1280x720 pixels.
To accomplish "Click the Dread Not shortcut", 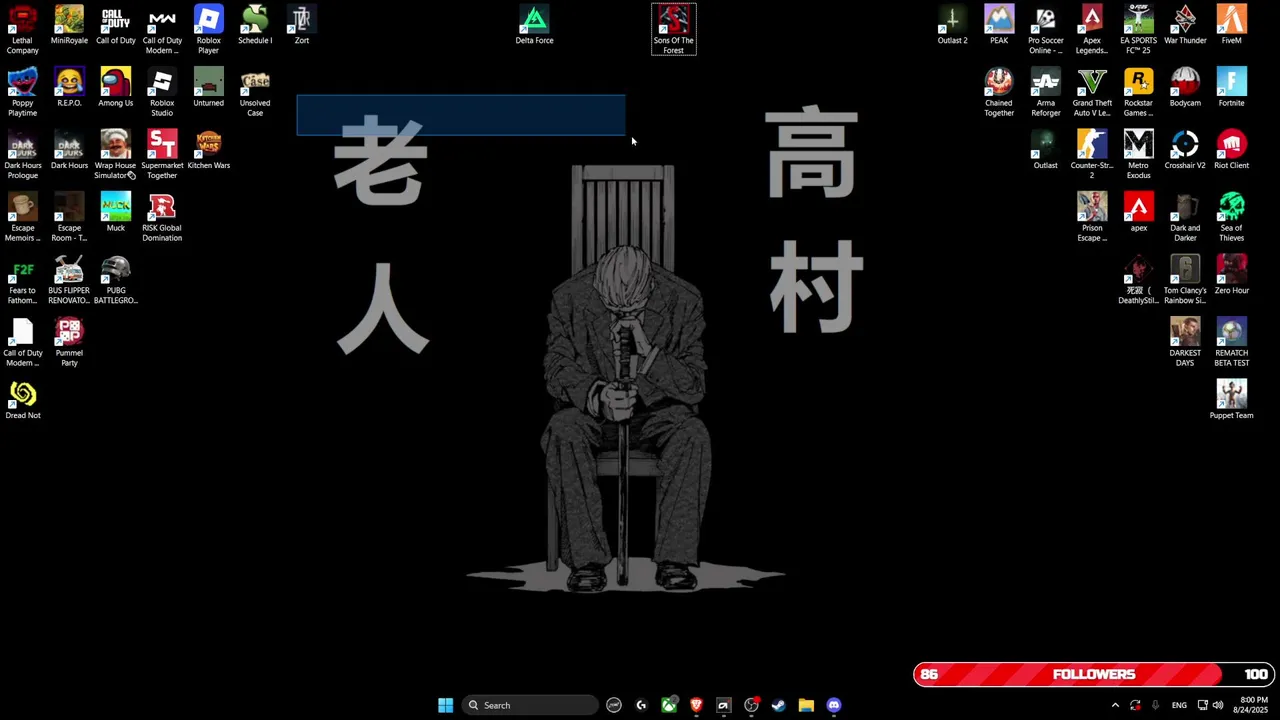I will coord(22,401).
